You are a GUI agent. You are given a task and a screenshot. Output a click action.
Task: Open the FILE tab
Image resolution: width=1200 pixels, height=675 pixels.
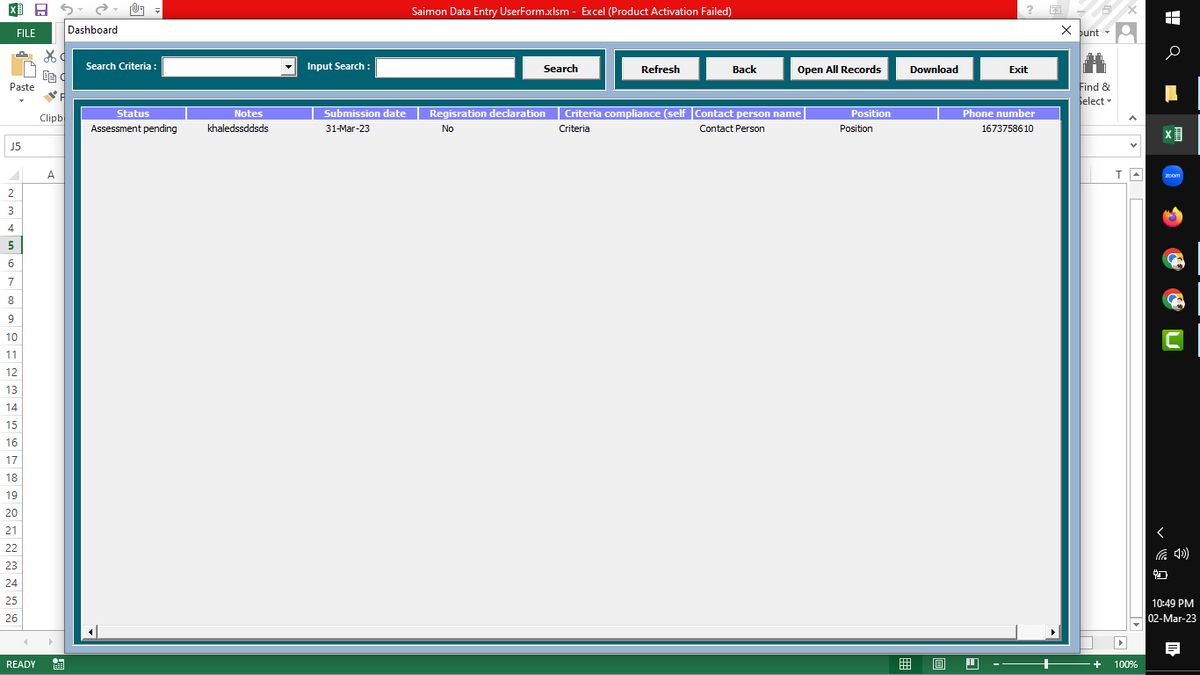pos(25,33)
